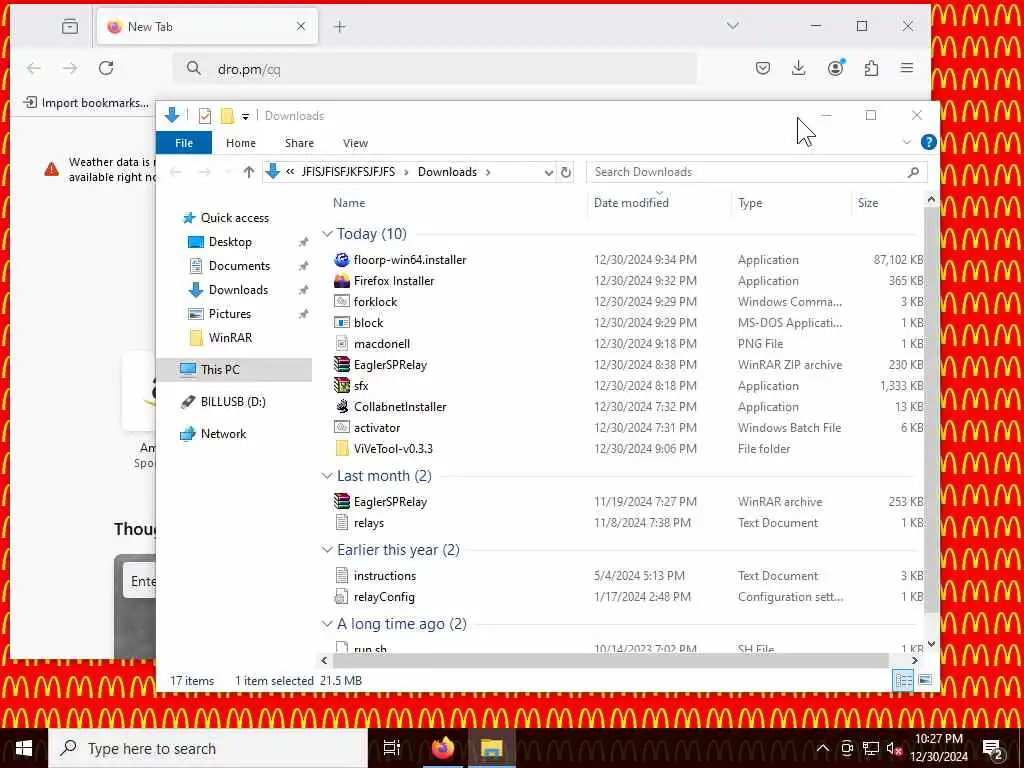
Task: Select the Firefox Installer file icon
Action: [x=342, y=281]
